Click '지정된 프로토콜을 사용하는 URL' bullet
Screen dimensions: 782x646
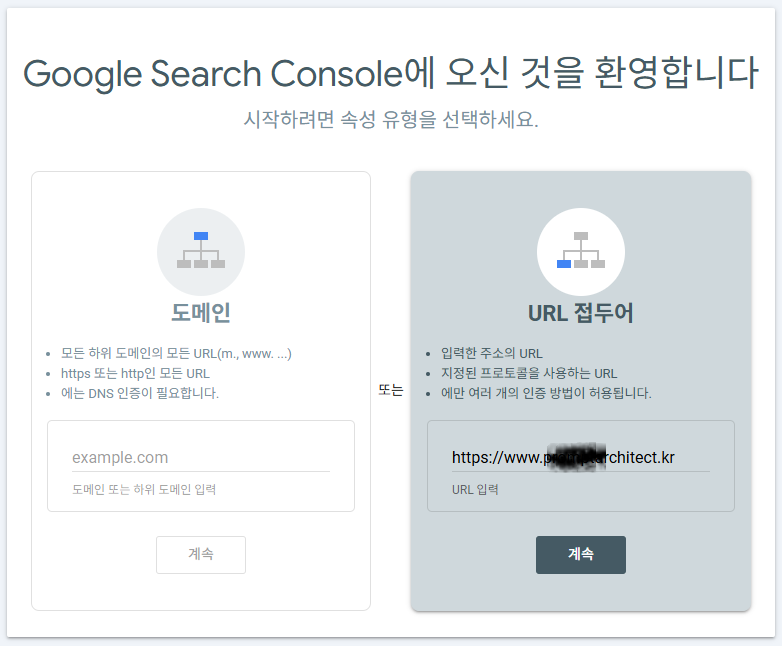(529, 374)
